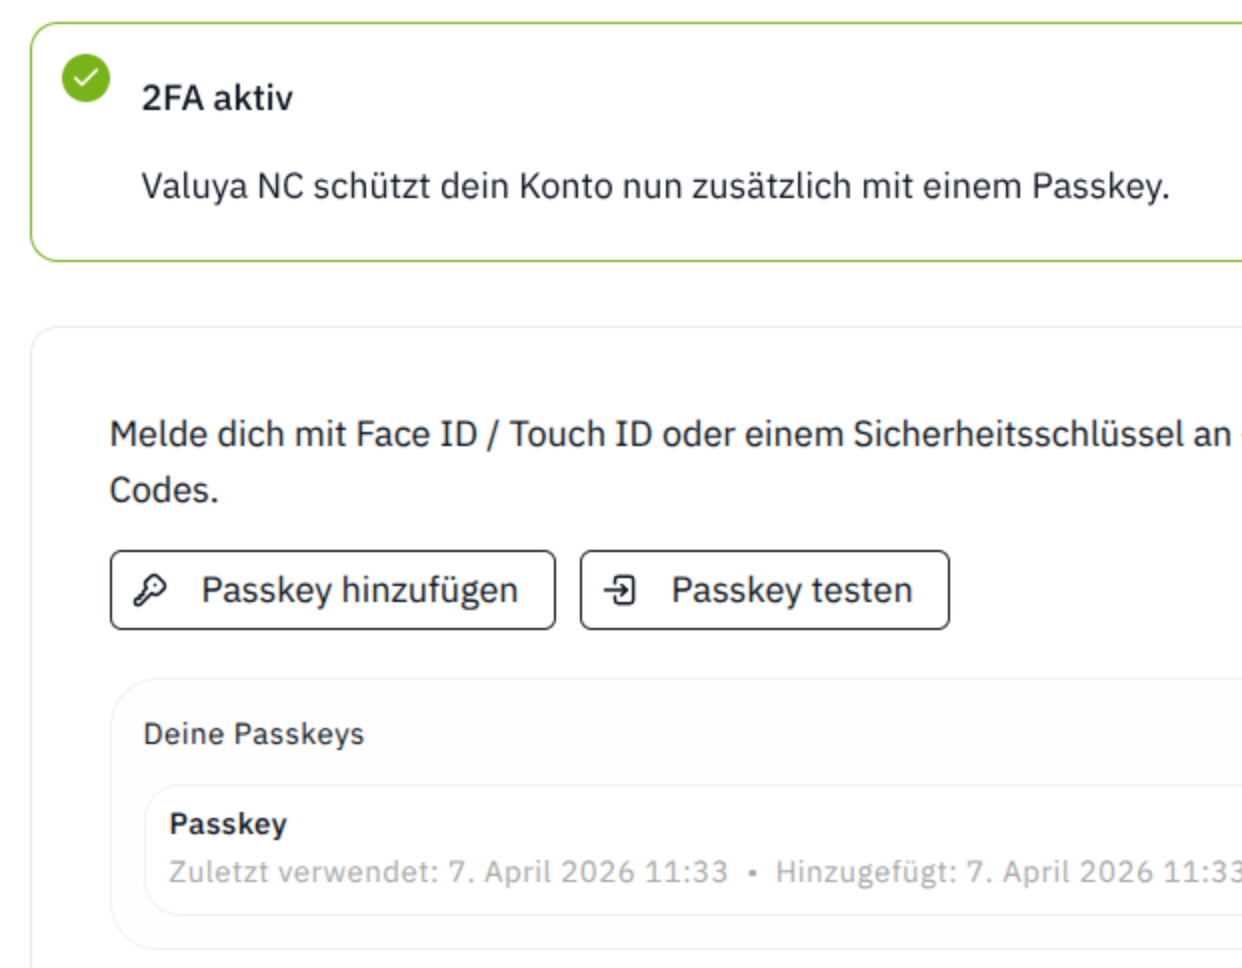This screenshot has width=1242, height=968.
Task: Click the Hinzugefügt date text
Action: pyautogui.click(x=1008, y=872)
